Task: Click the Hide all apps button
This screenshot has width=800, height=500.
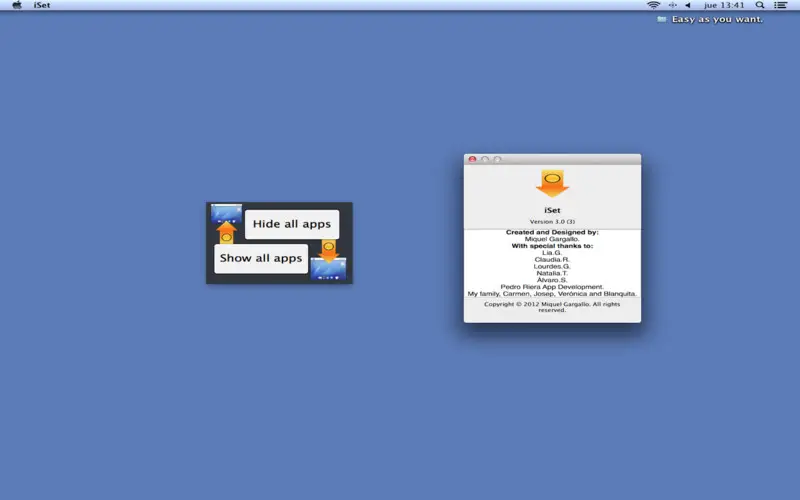Action: [x=292, y=224]
